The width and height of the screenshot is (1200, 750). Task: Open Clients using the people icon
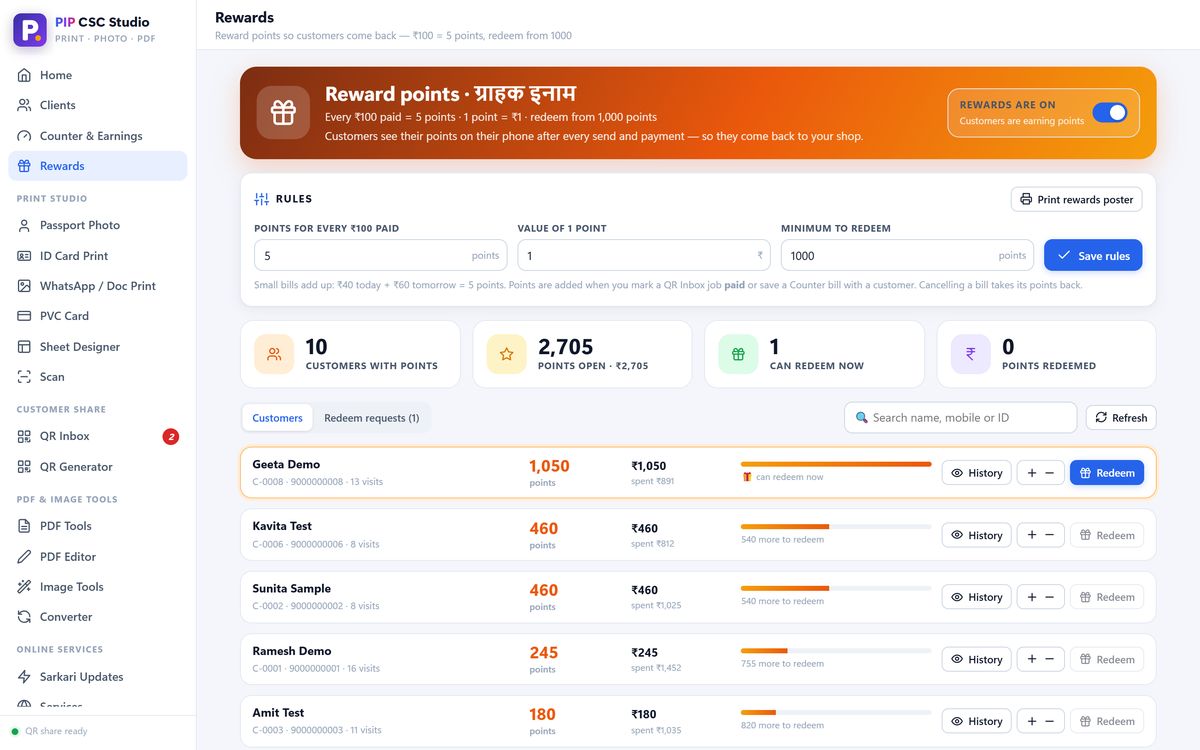24,105
